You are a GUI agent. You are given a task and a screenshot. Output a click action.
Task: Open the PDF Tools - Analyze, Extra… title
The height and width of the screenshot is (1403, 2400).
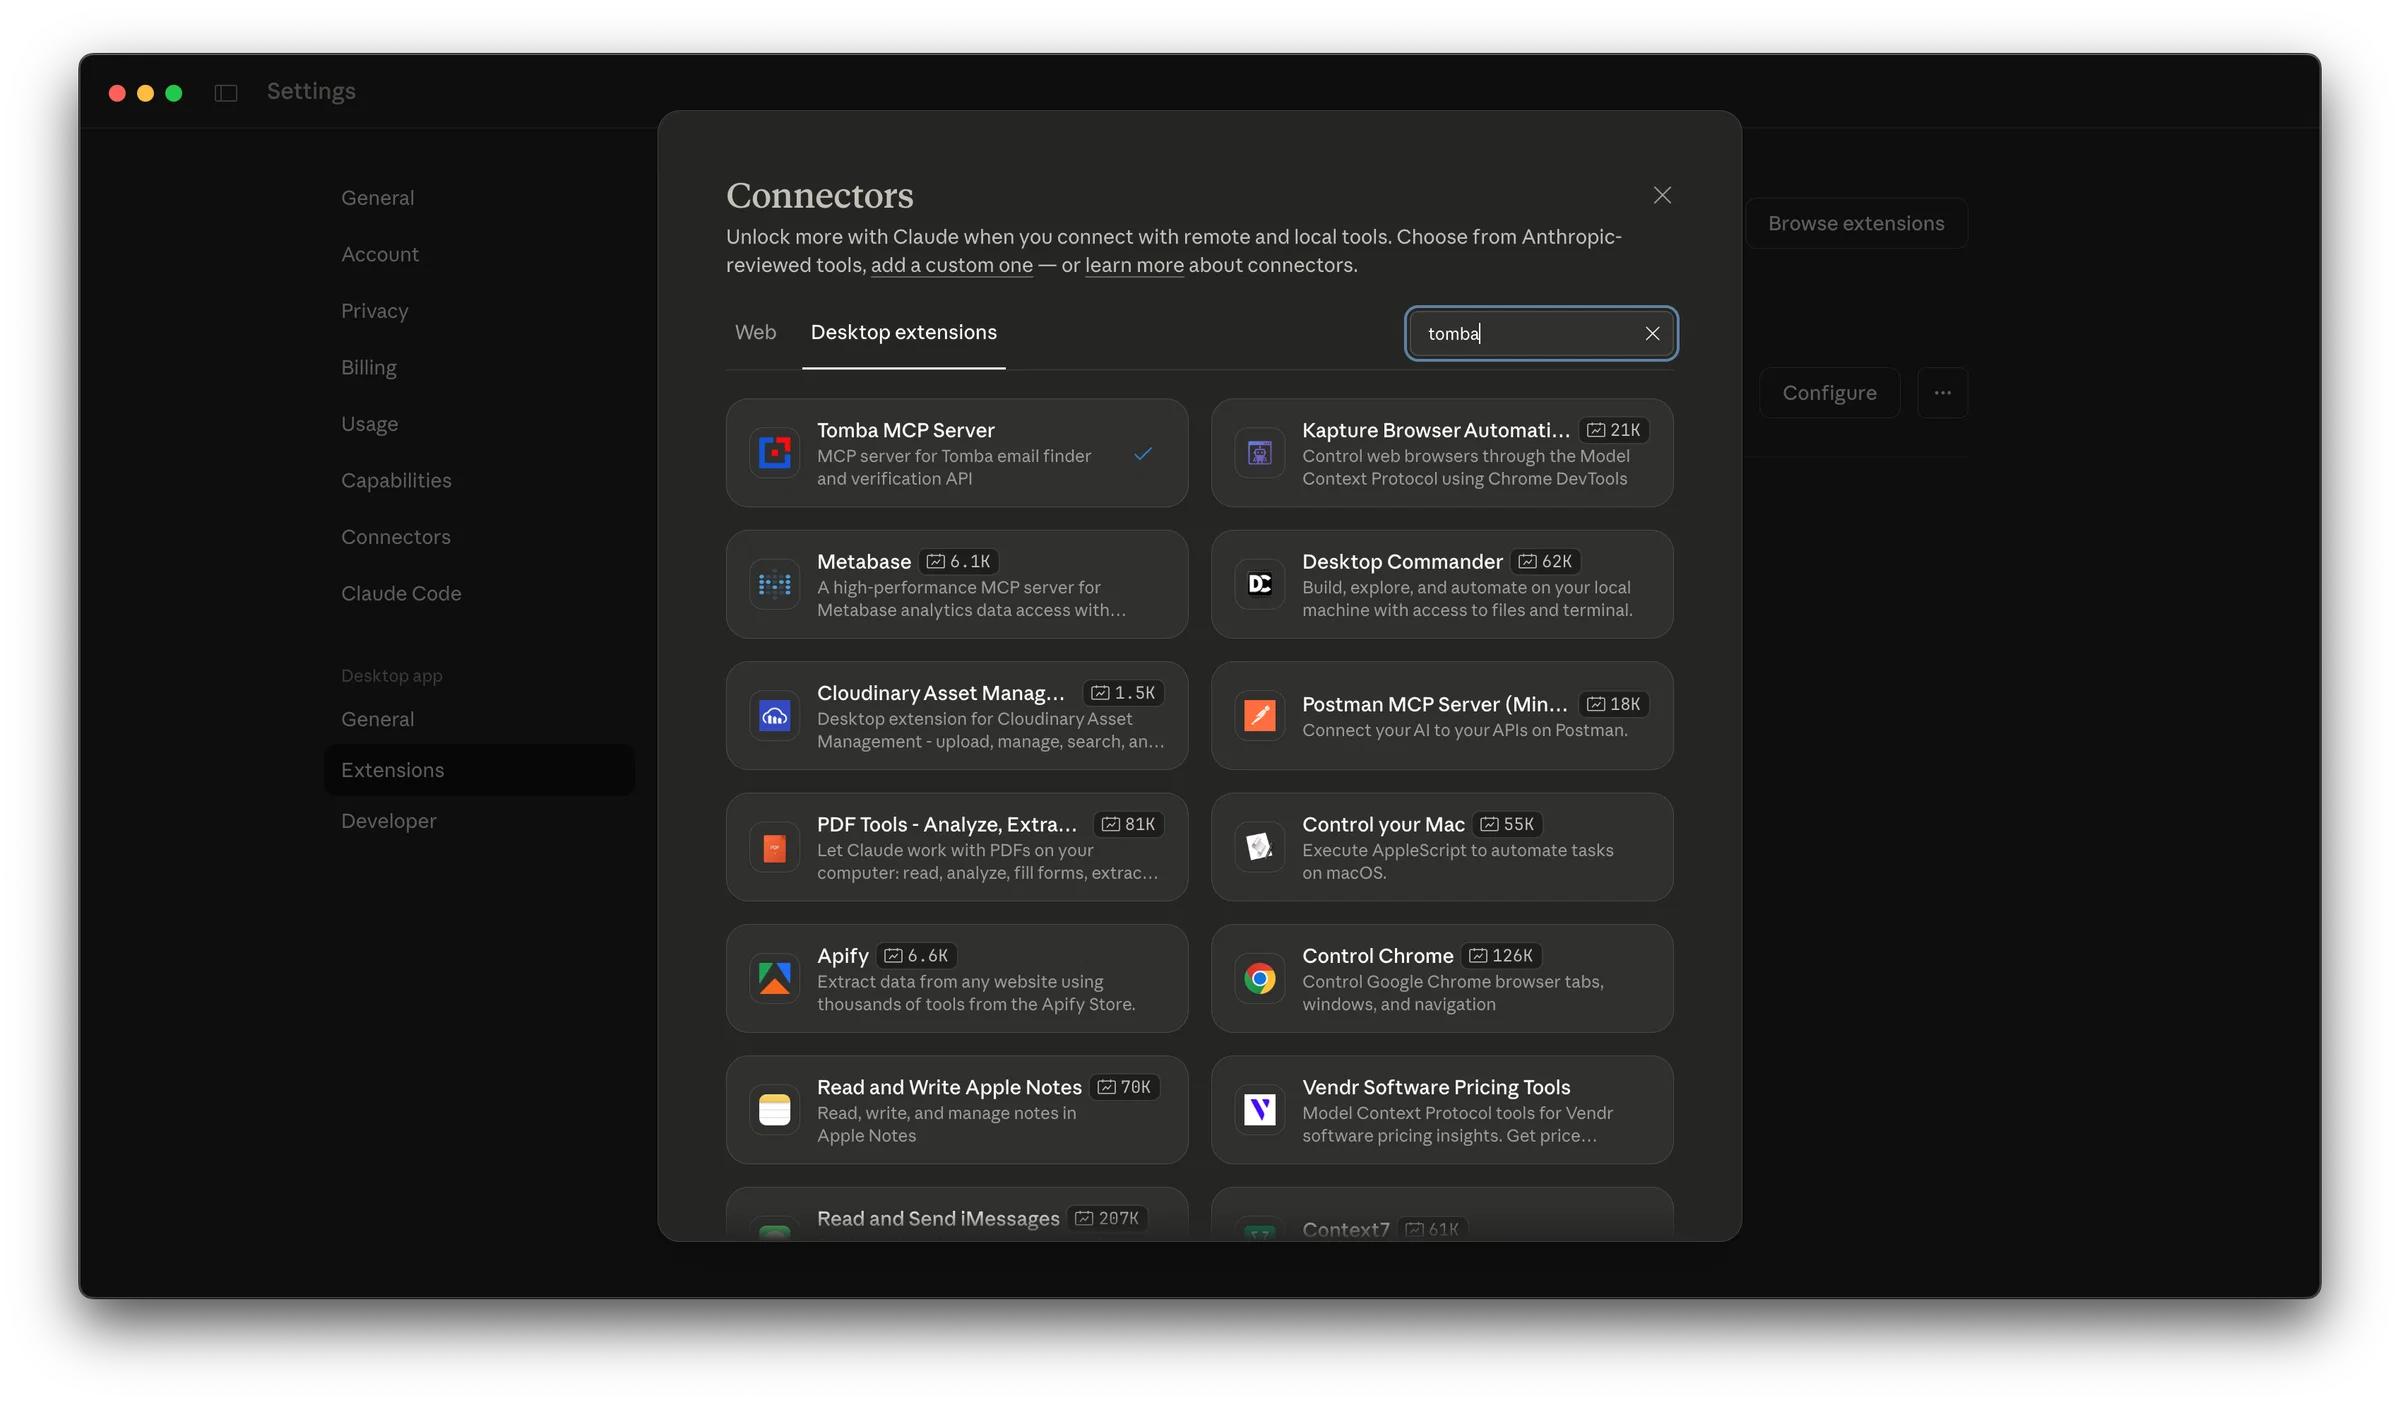(x=946, y=825)
